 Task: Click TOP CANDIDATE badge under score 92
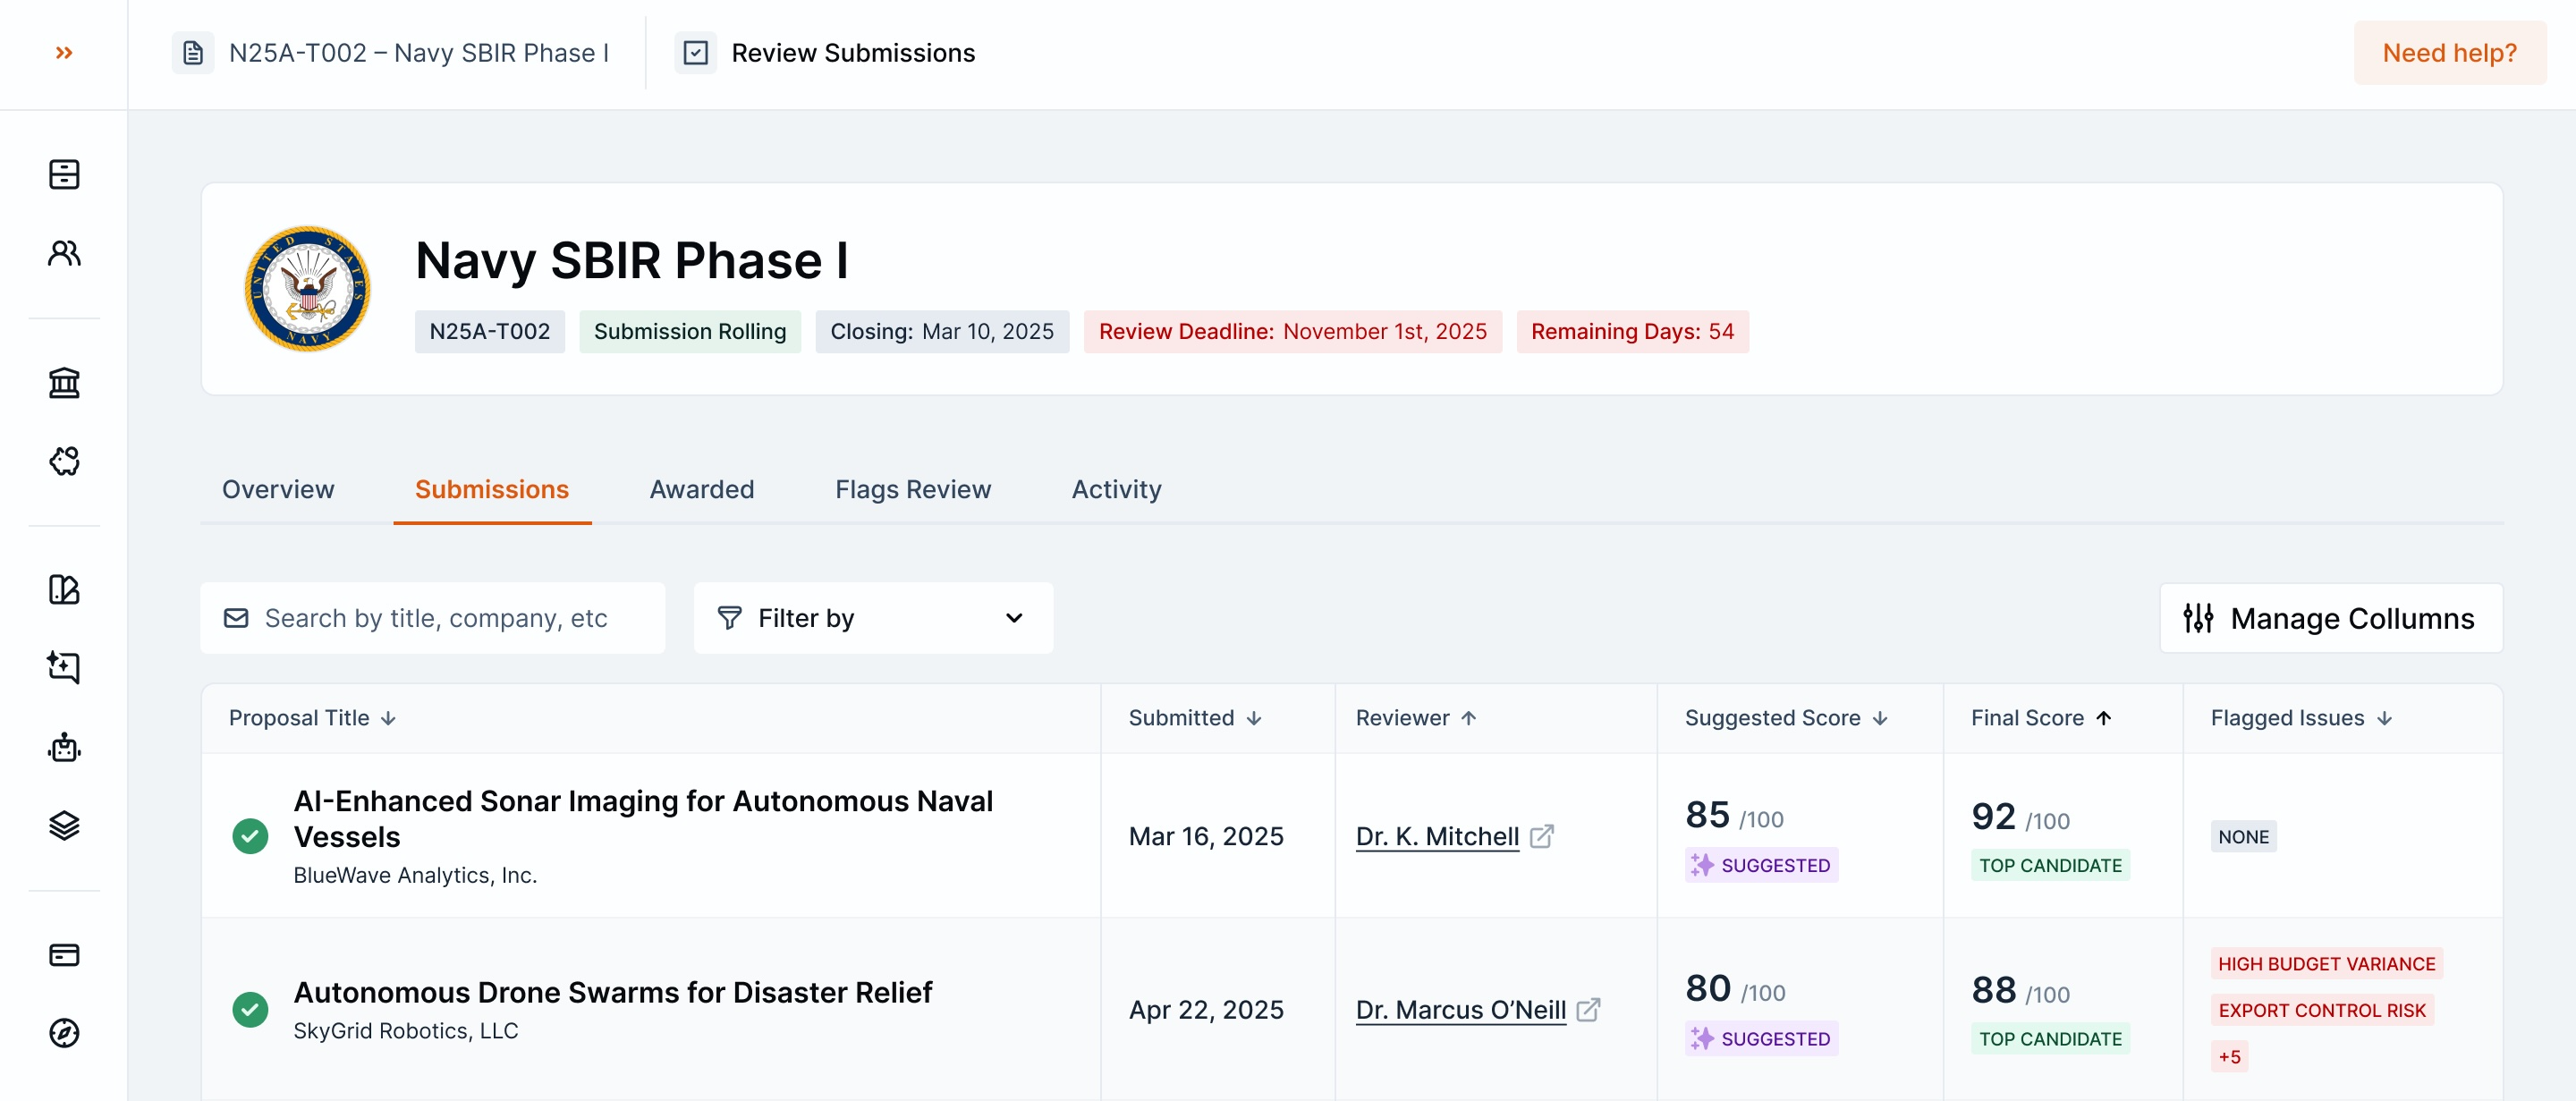[2050, 865]
